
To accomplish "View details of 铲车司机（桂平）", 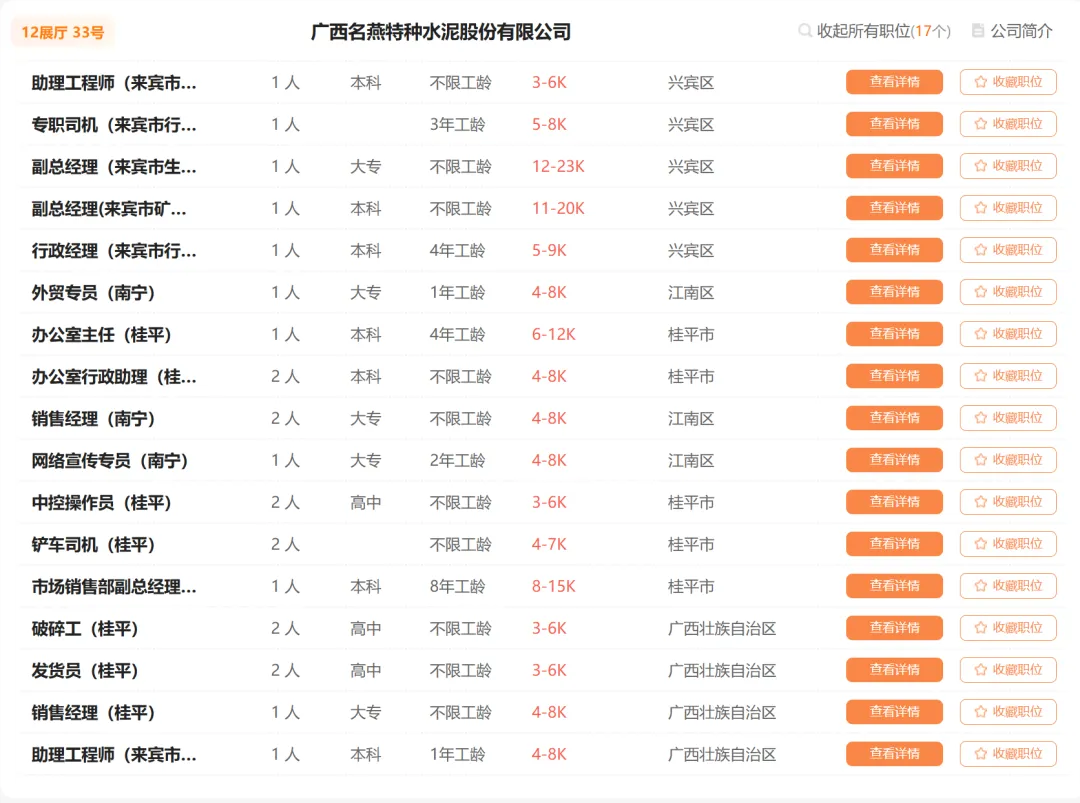I will (894, 544).
